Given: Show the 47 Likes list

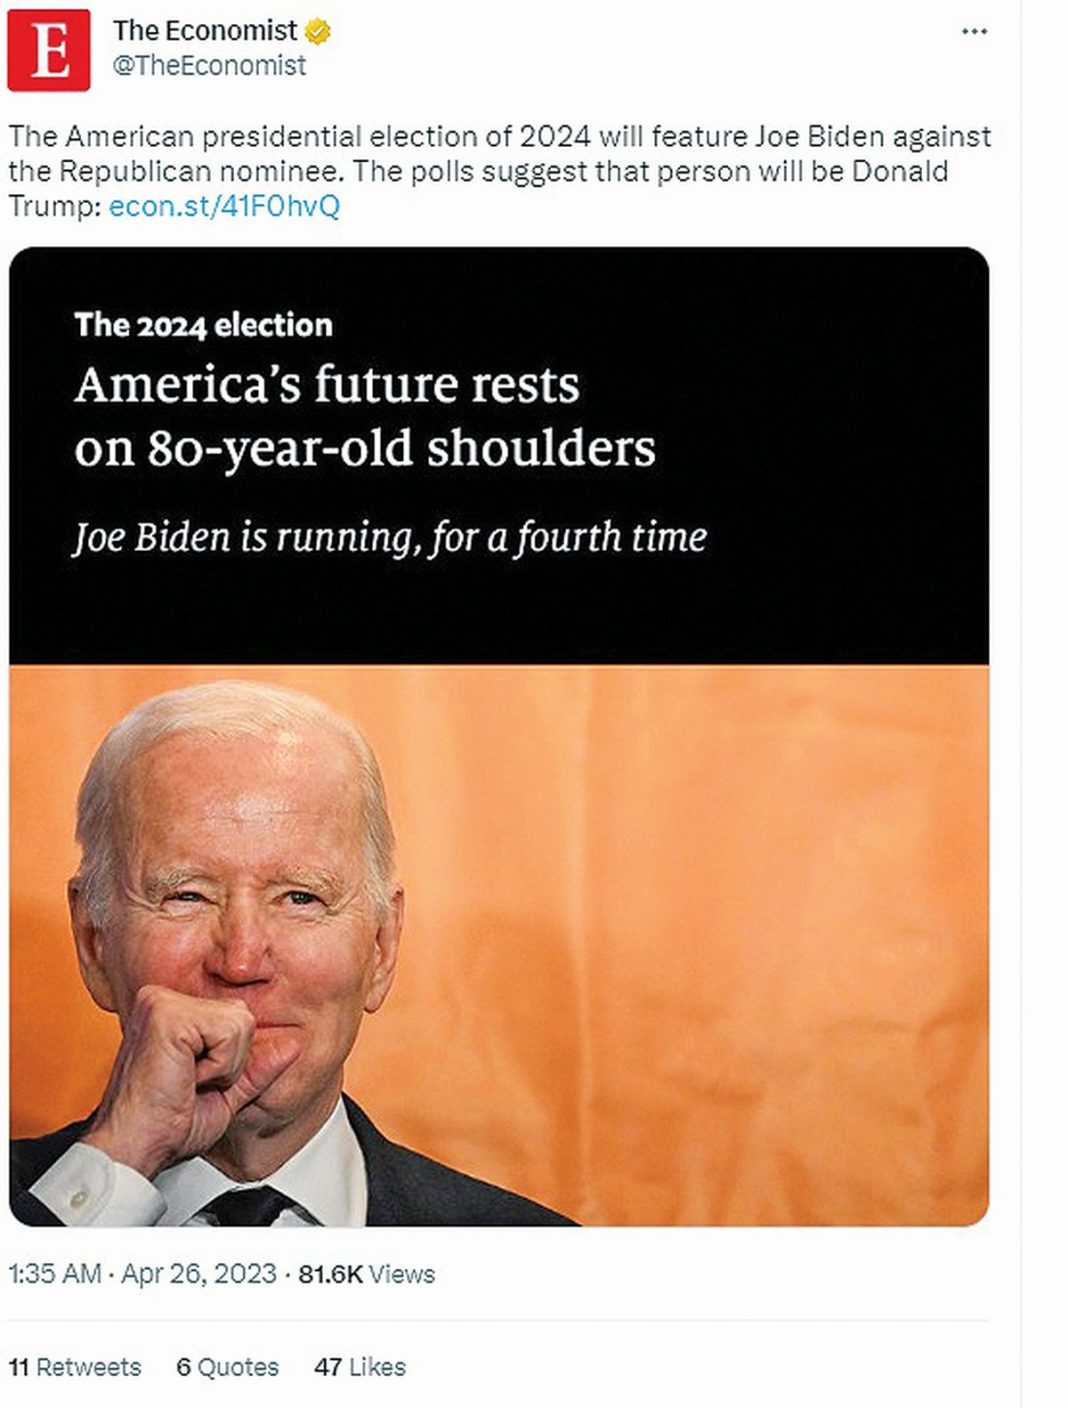Looking at the screenshot, I should 360,1367.
